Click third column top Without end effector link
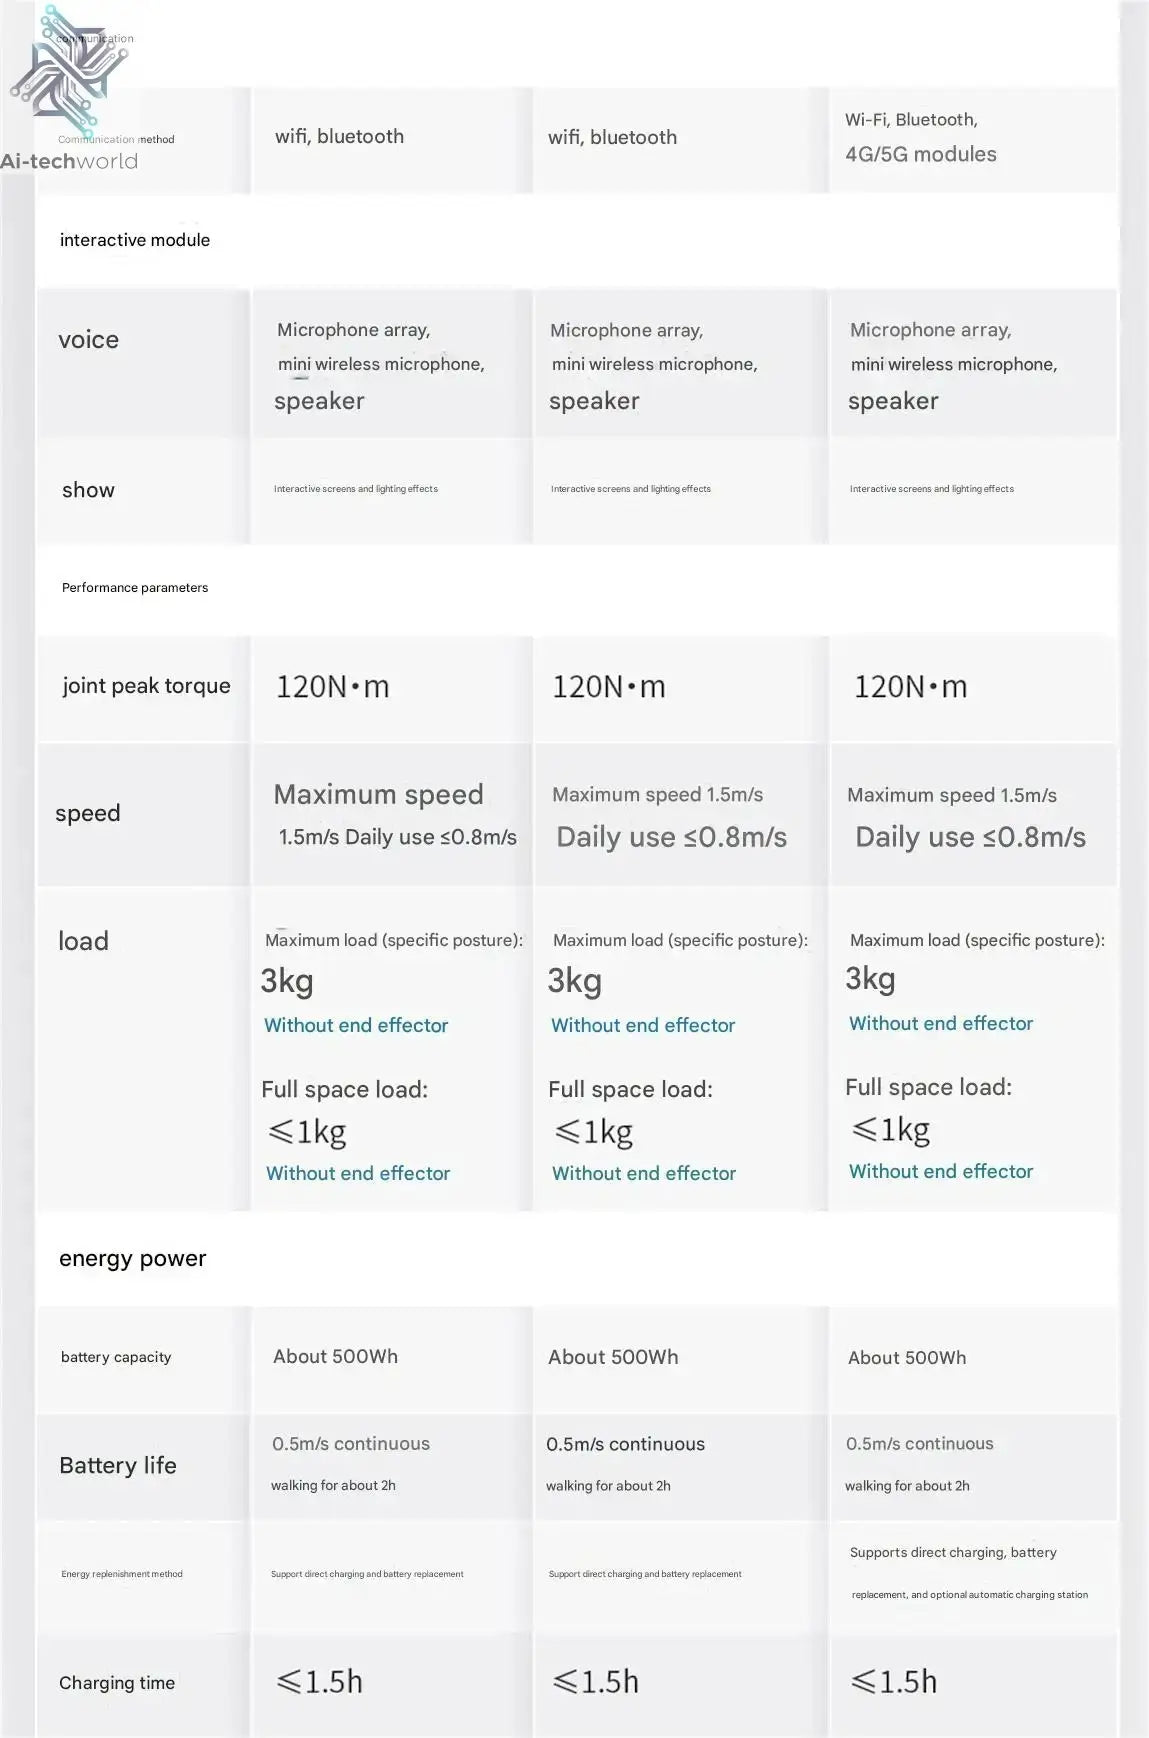The width and height of the screenshot is (1149, 1738). (941, 1023)
